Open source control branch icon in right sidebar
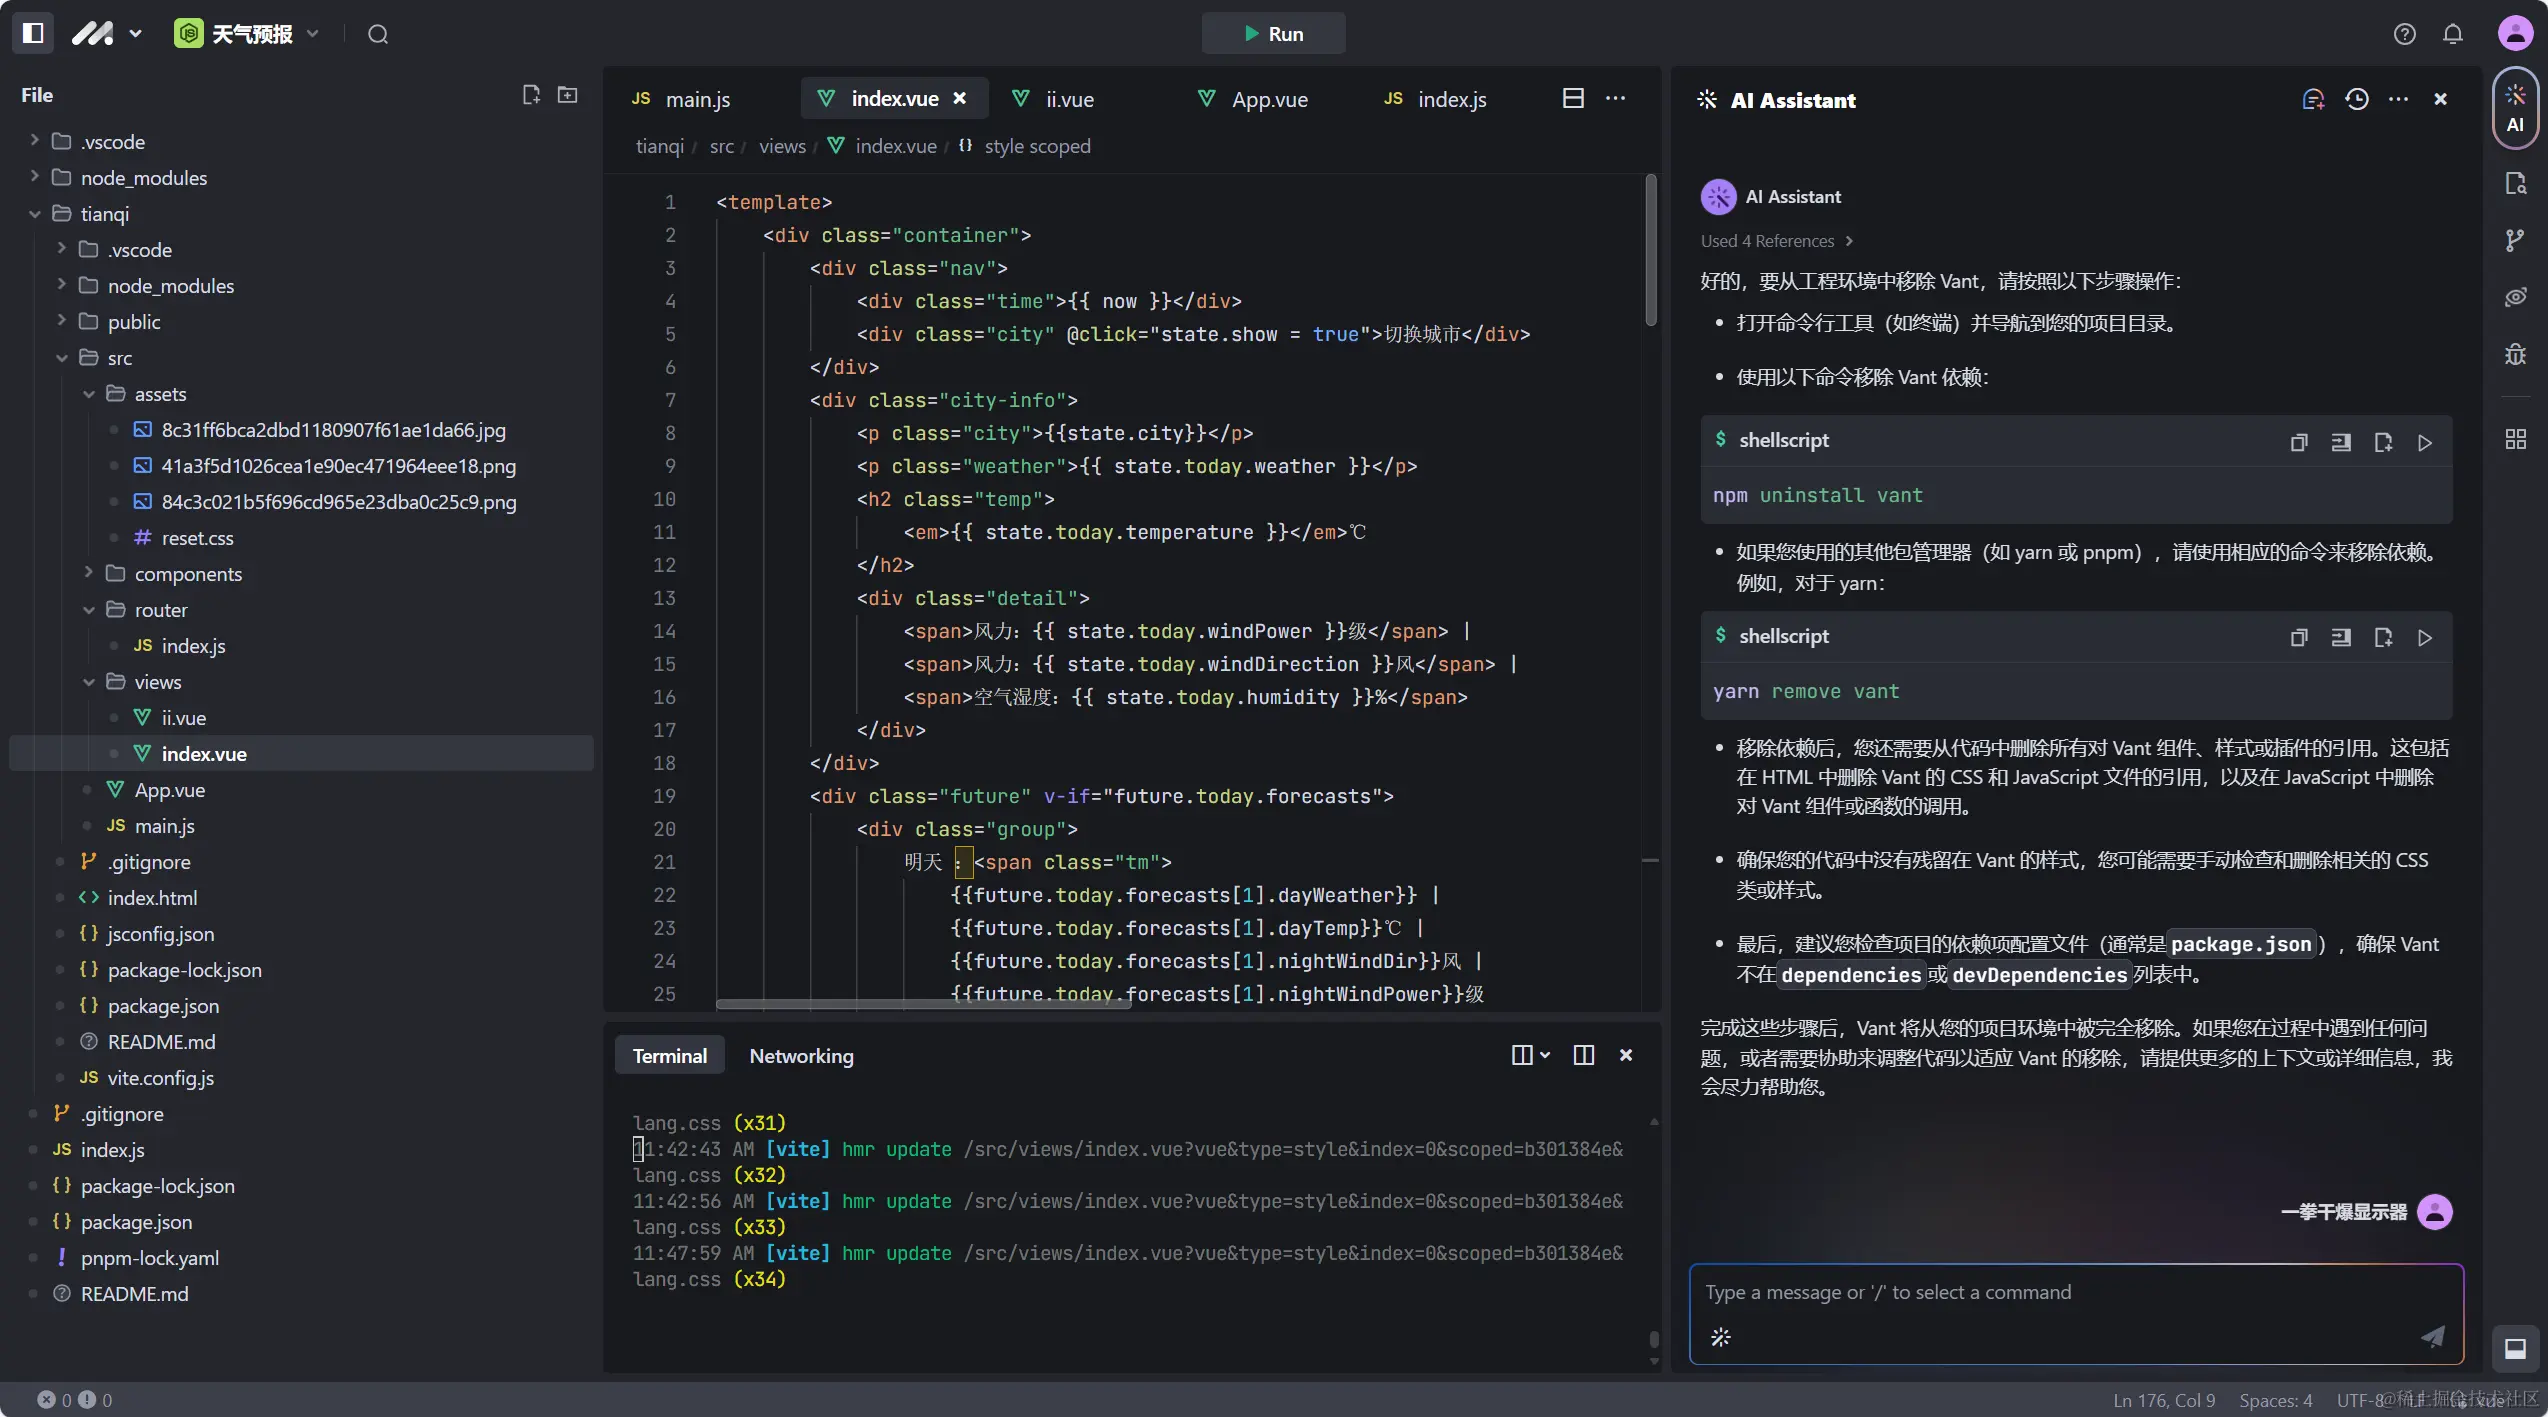The image size is (2548, 1417). point(2515,240)
